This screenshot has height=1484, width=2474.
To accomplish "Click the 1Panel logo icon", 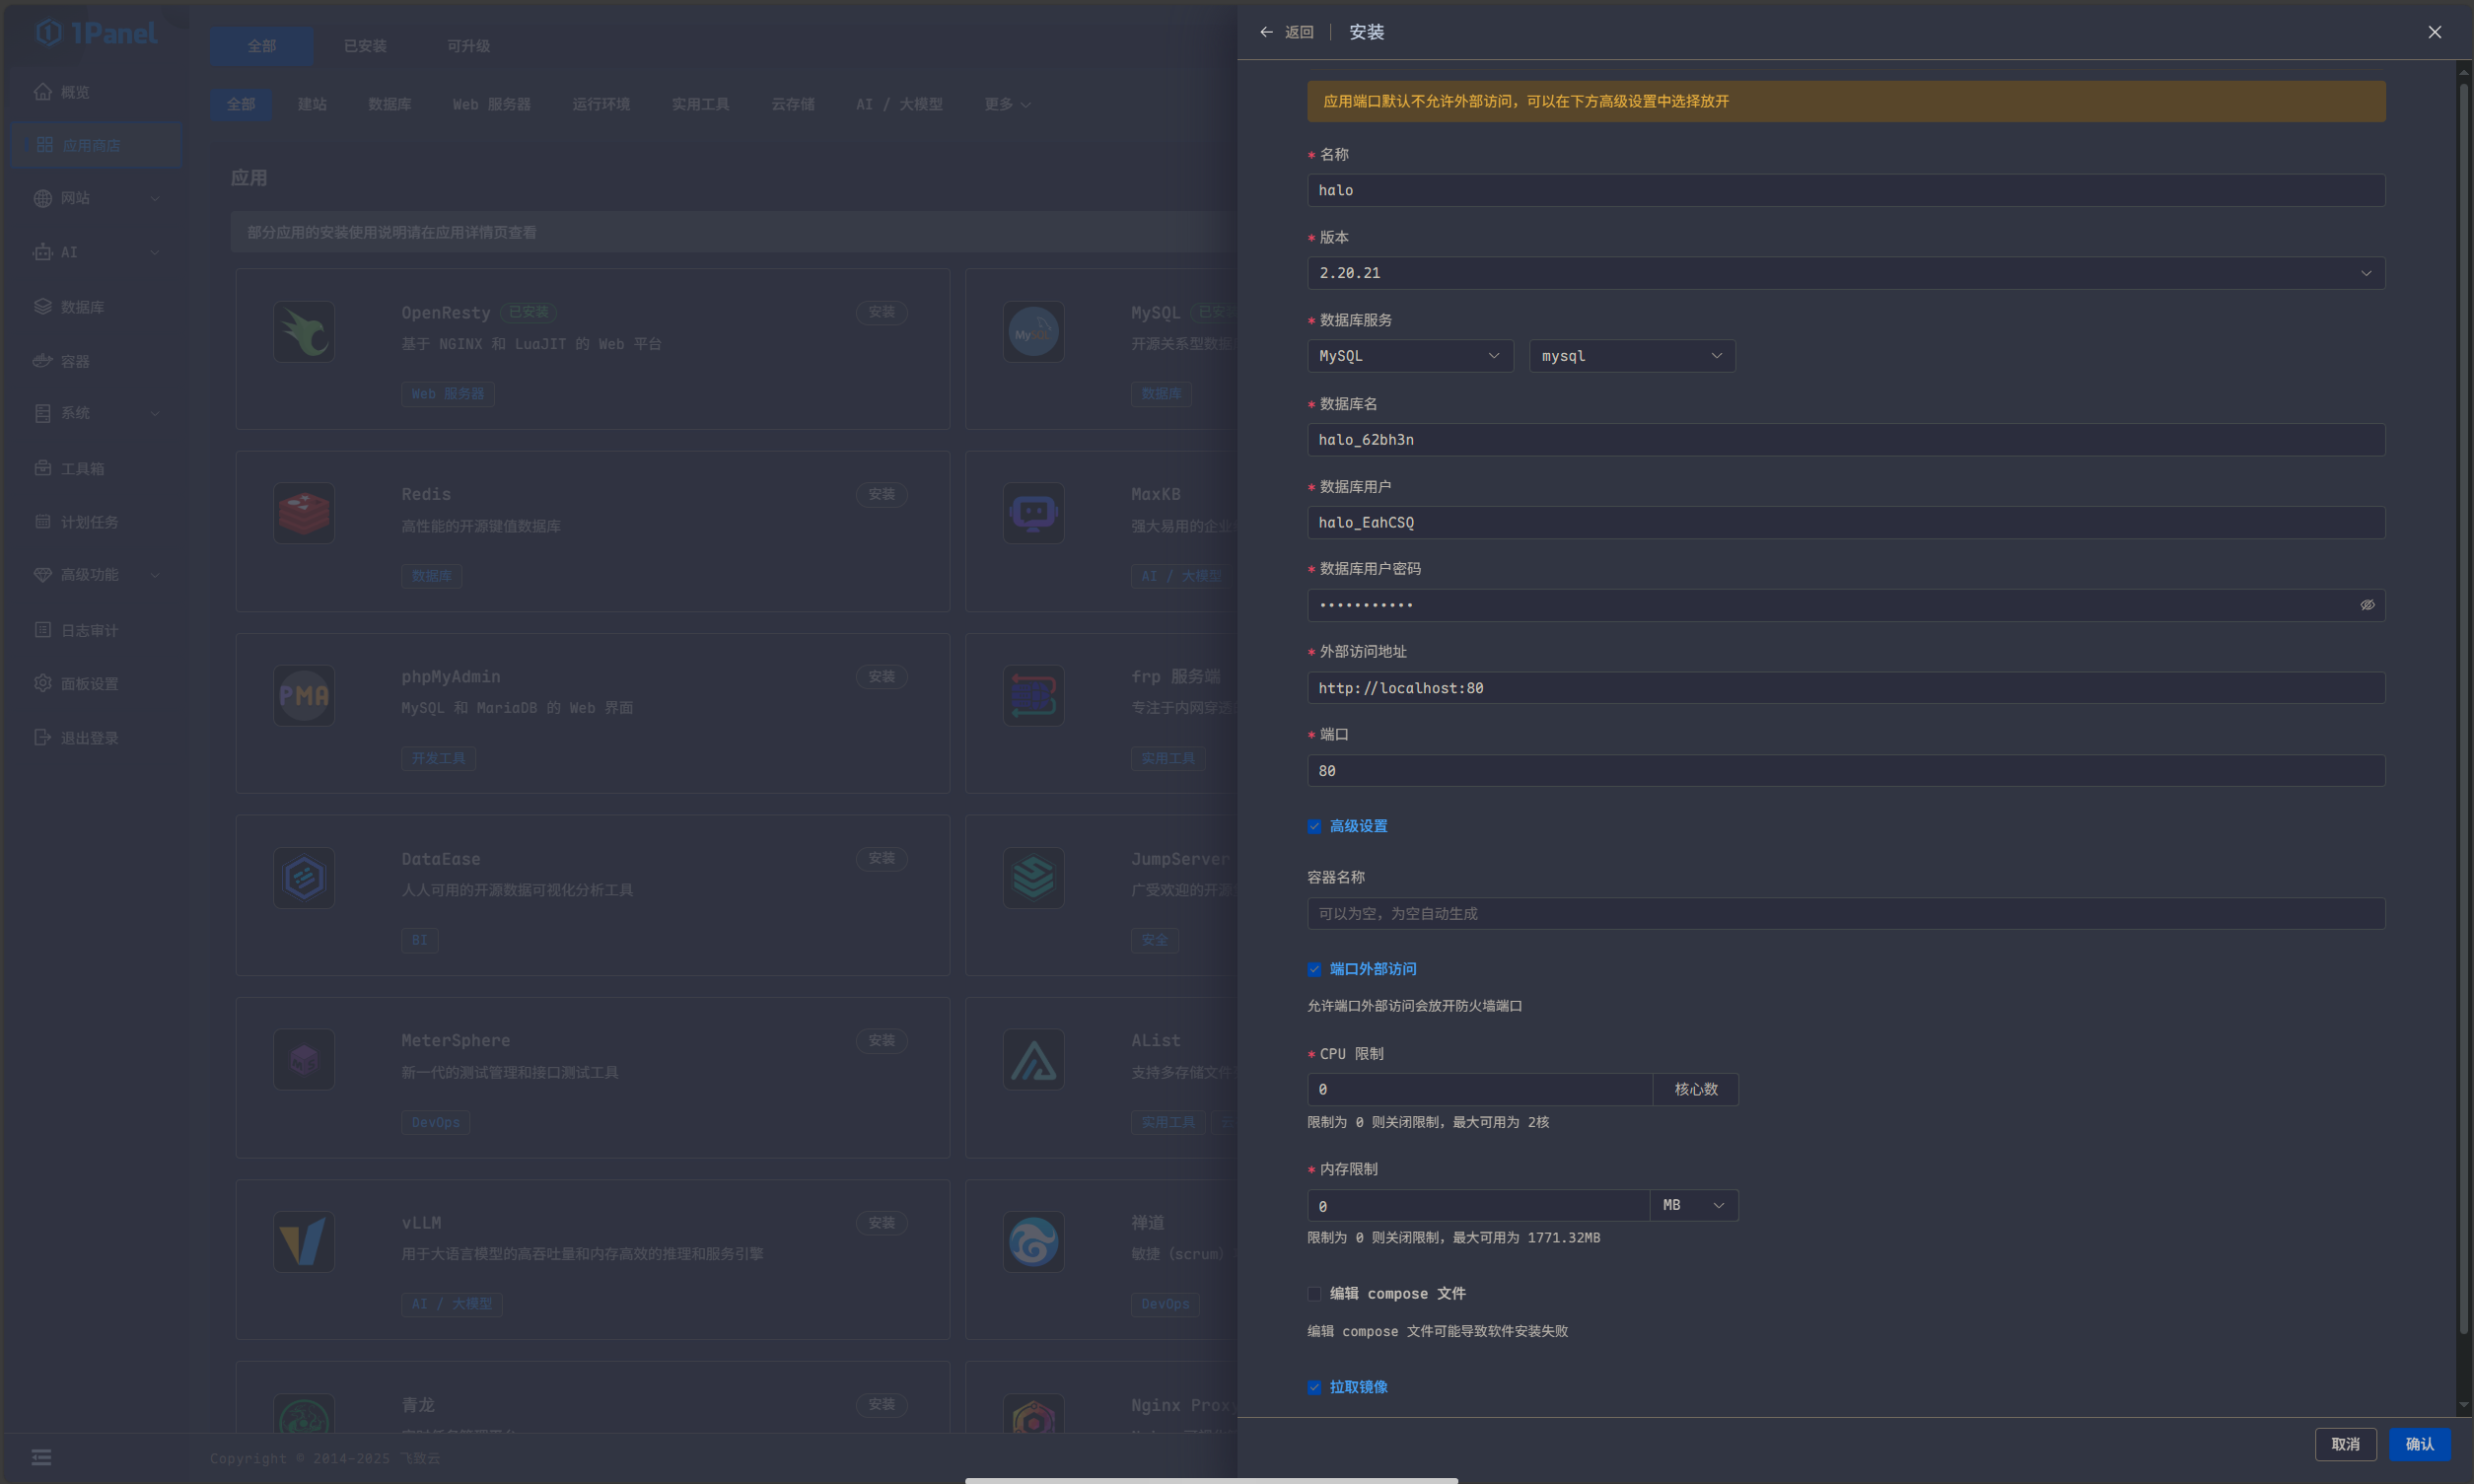I will pos(48,33).
